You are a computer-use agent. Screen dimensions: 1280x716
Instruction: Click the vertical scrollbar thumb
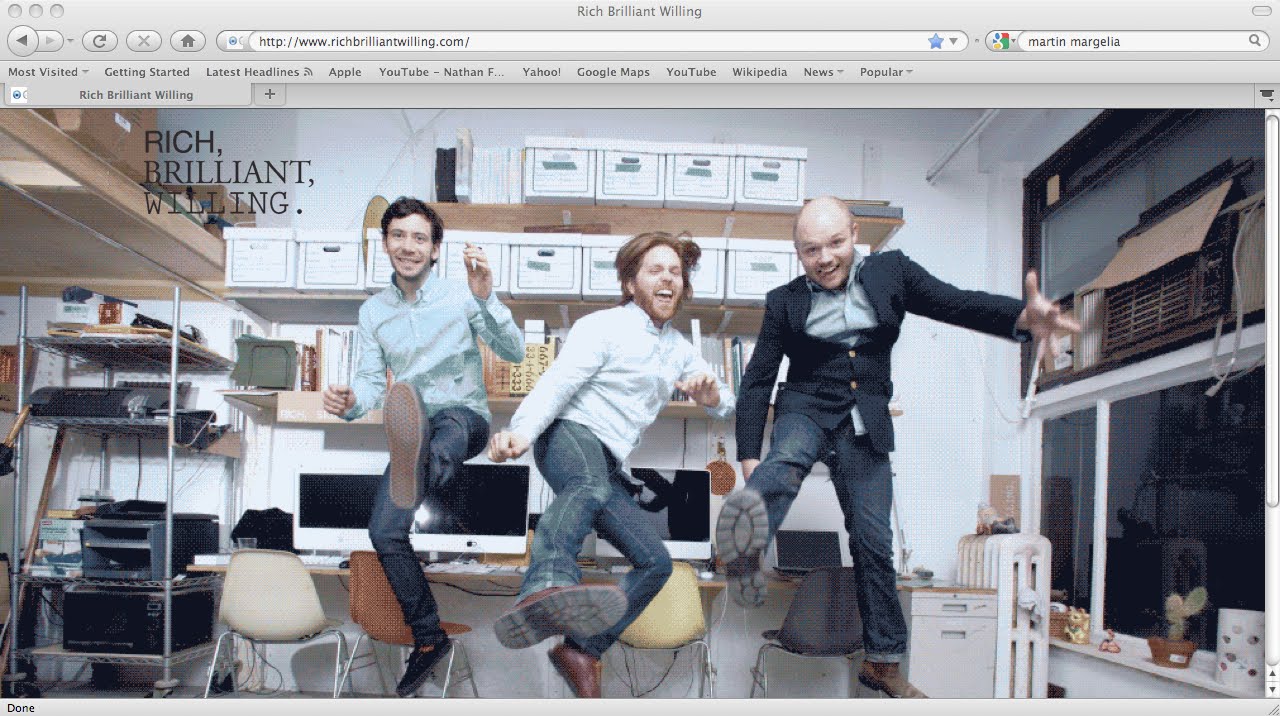tap(1272, 310)
